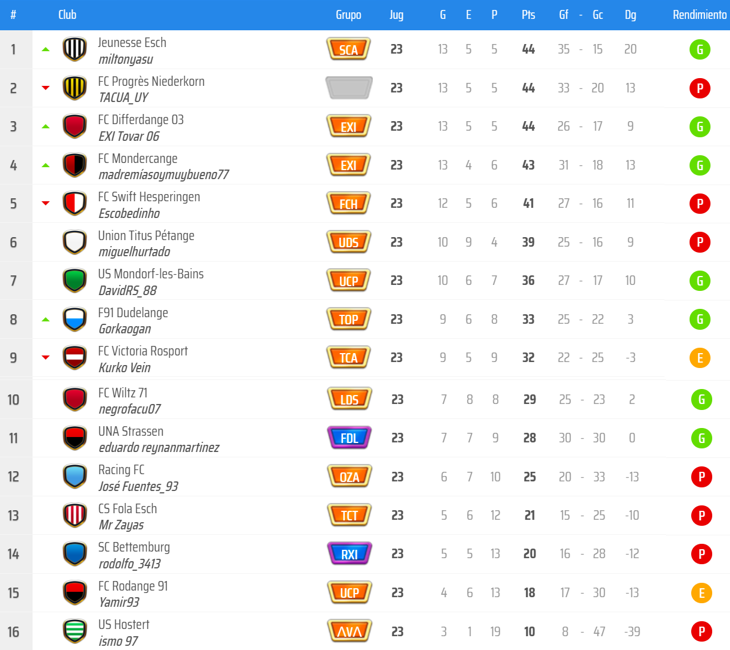Sort by the Rendimiento column header

click(x=700, y=15)
